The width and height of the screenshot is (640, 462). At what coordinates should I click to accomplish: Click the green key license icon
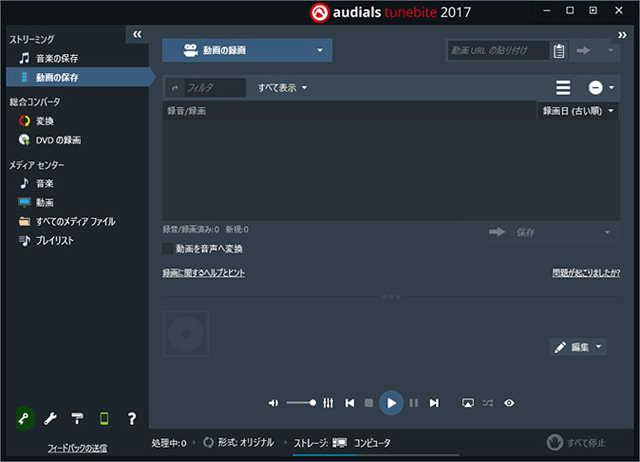point(24,418)
